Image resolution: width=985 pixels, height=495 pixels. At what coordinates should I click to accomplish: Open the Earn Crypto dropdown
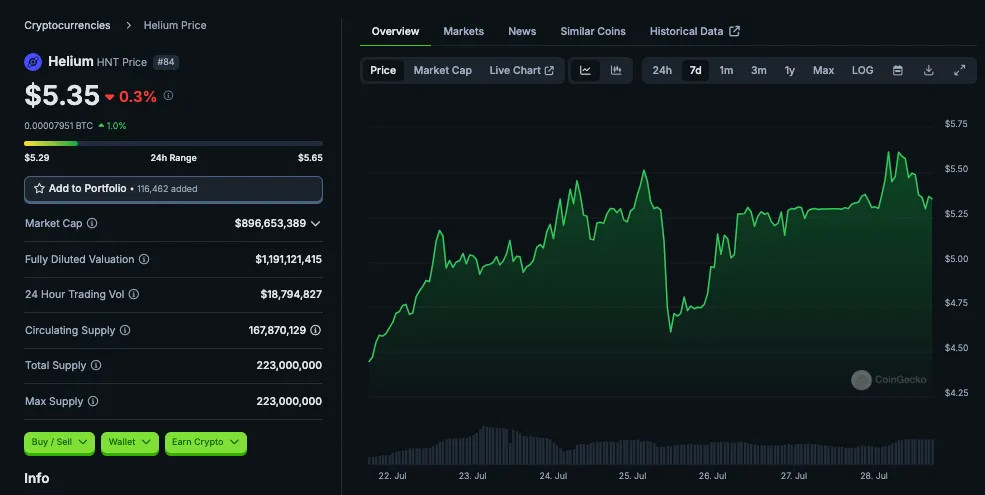tap(205, 442)
